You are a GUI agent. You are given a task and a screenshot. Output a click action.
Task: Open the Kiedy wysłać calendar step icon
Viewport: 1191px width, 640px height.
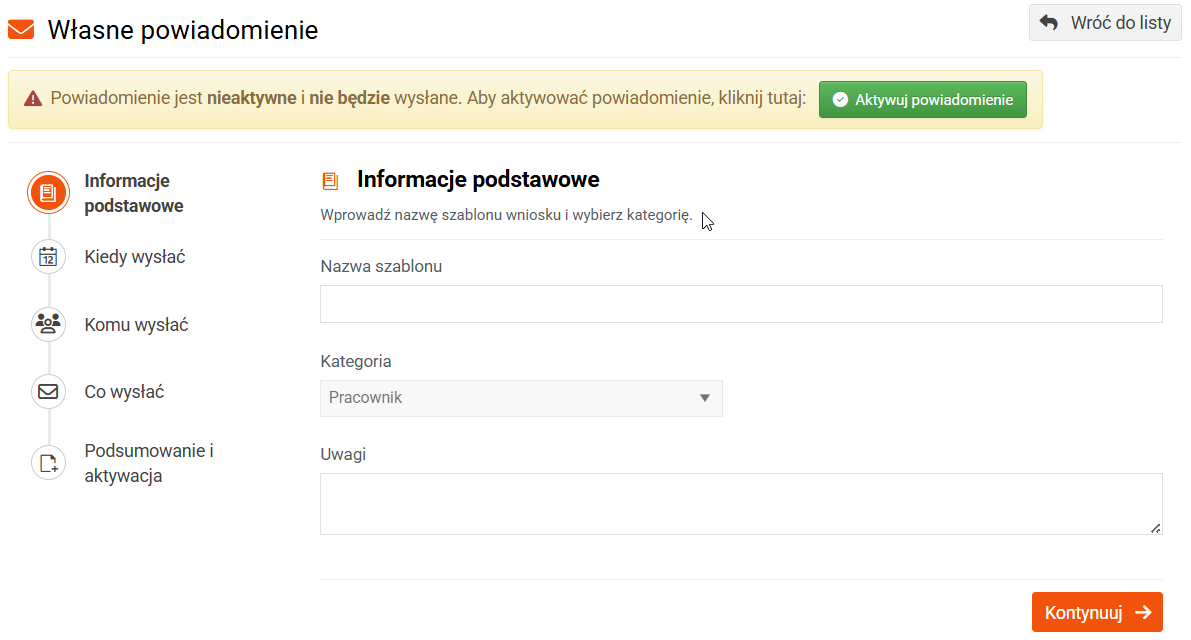[x=48, y=257]
